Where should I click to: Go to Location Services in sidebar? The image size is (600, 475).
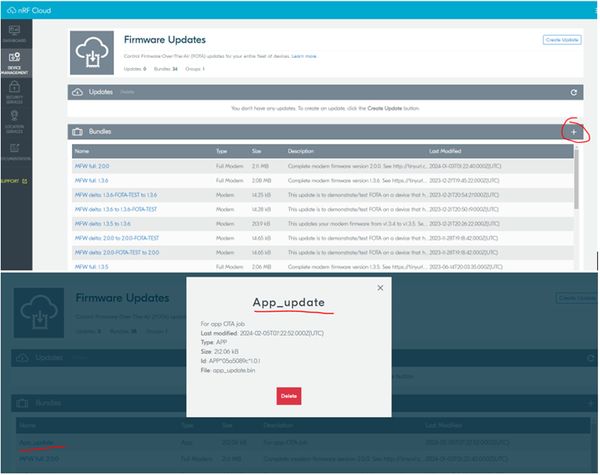(15, 123)
